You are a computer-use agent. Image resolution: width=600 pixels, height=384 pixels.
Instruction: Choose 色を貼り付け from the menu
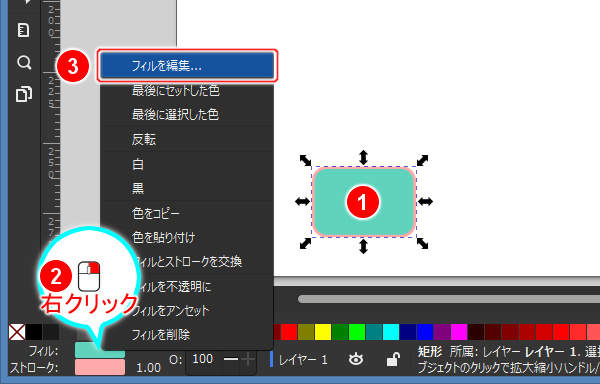pyautogui.click(x=187, y=238)
